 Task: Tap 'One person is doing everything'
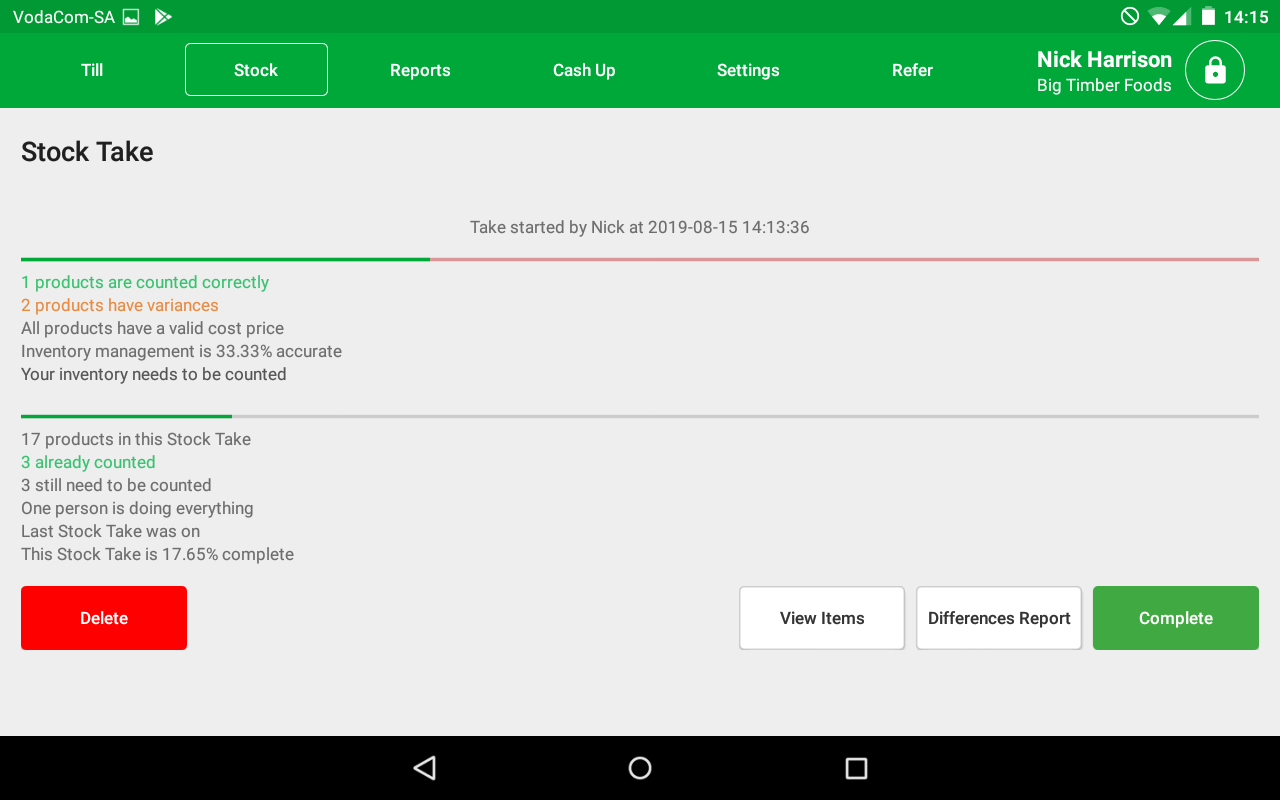[x=137, y=508]
